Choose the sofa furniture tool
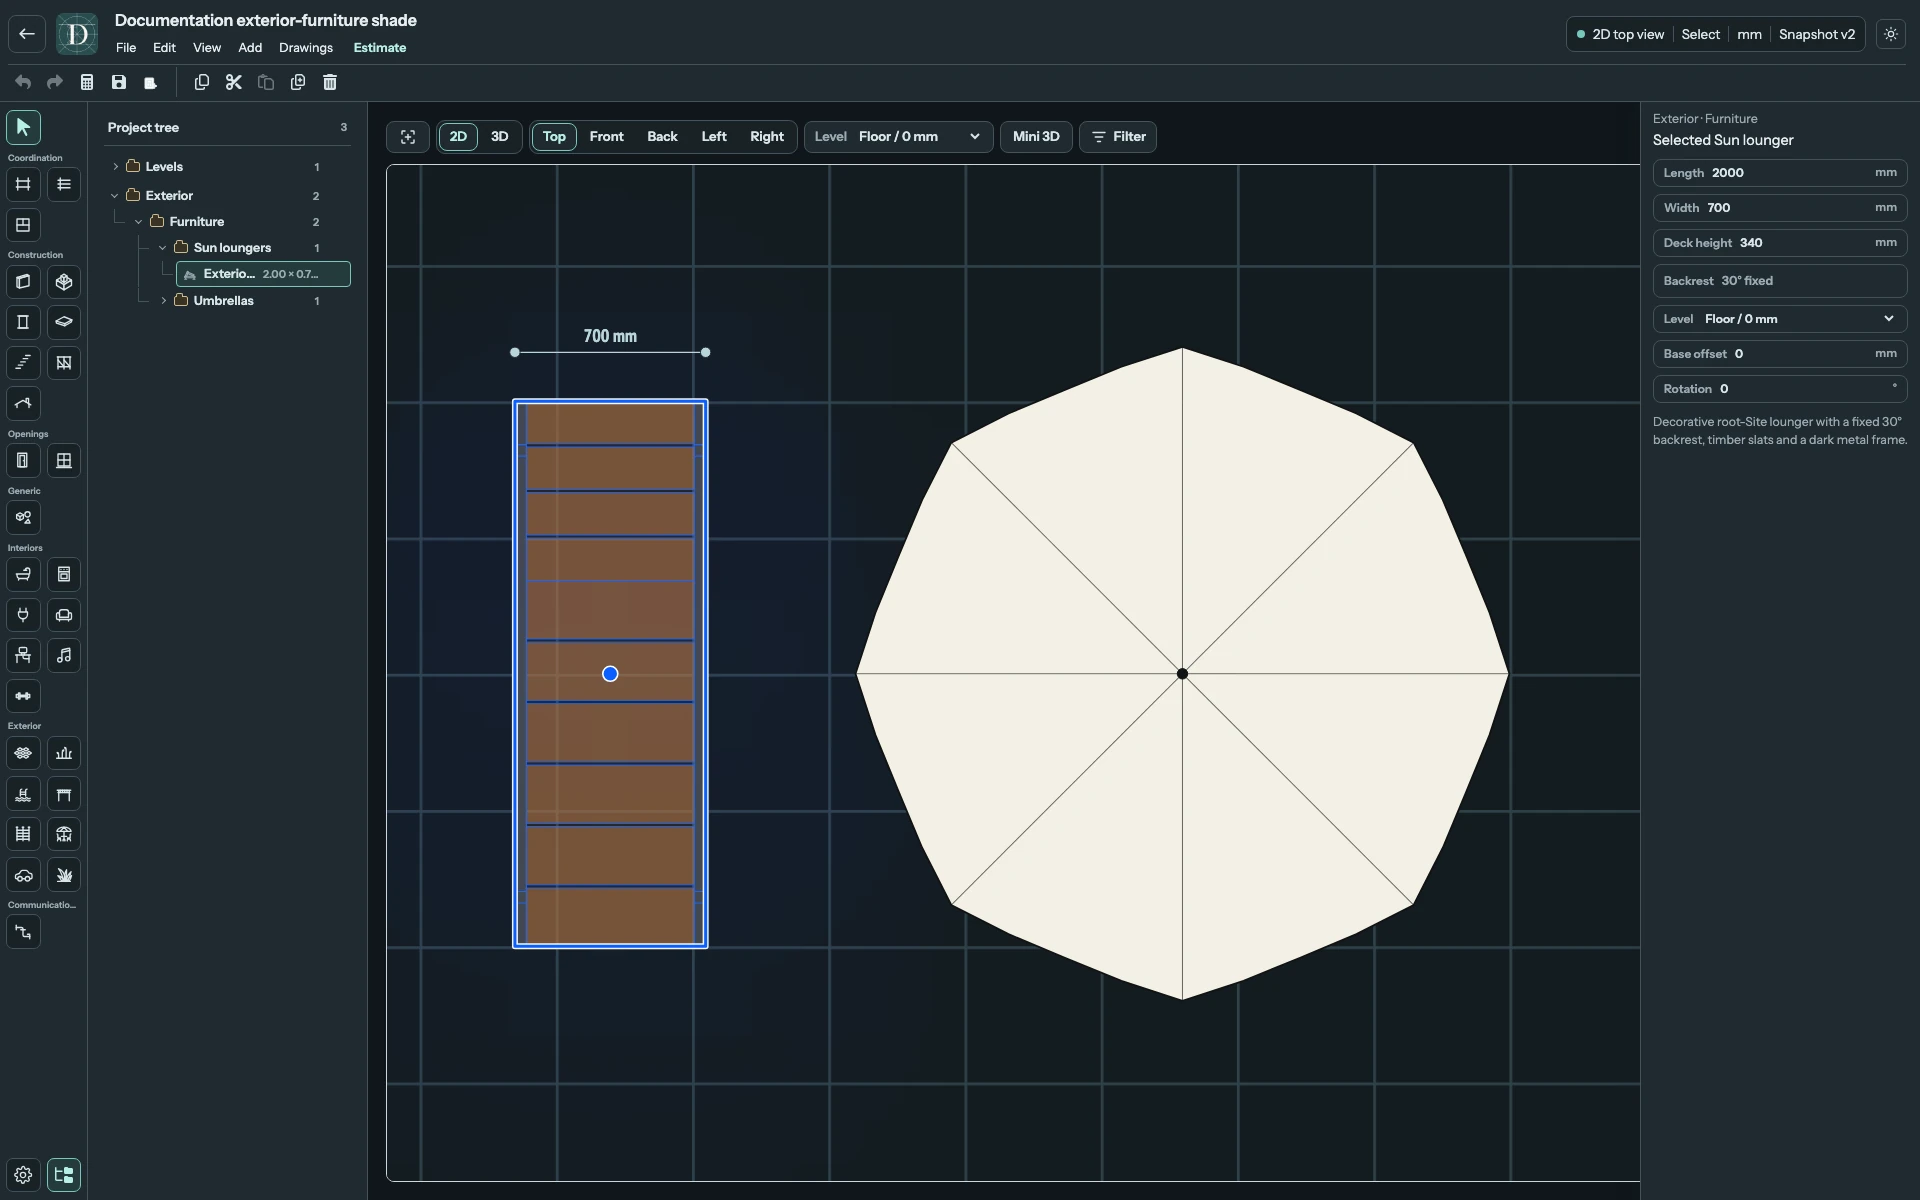Viewport: 1920px width, 1200px height. (x=64, y=615)
